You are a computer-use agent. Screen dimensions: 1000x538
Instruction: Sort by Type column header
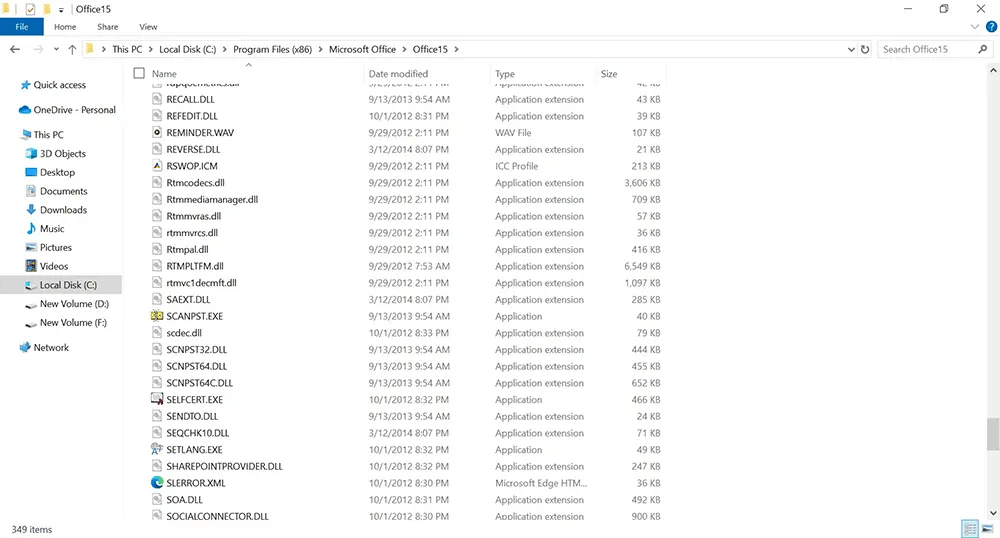504,73
